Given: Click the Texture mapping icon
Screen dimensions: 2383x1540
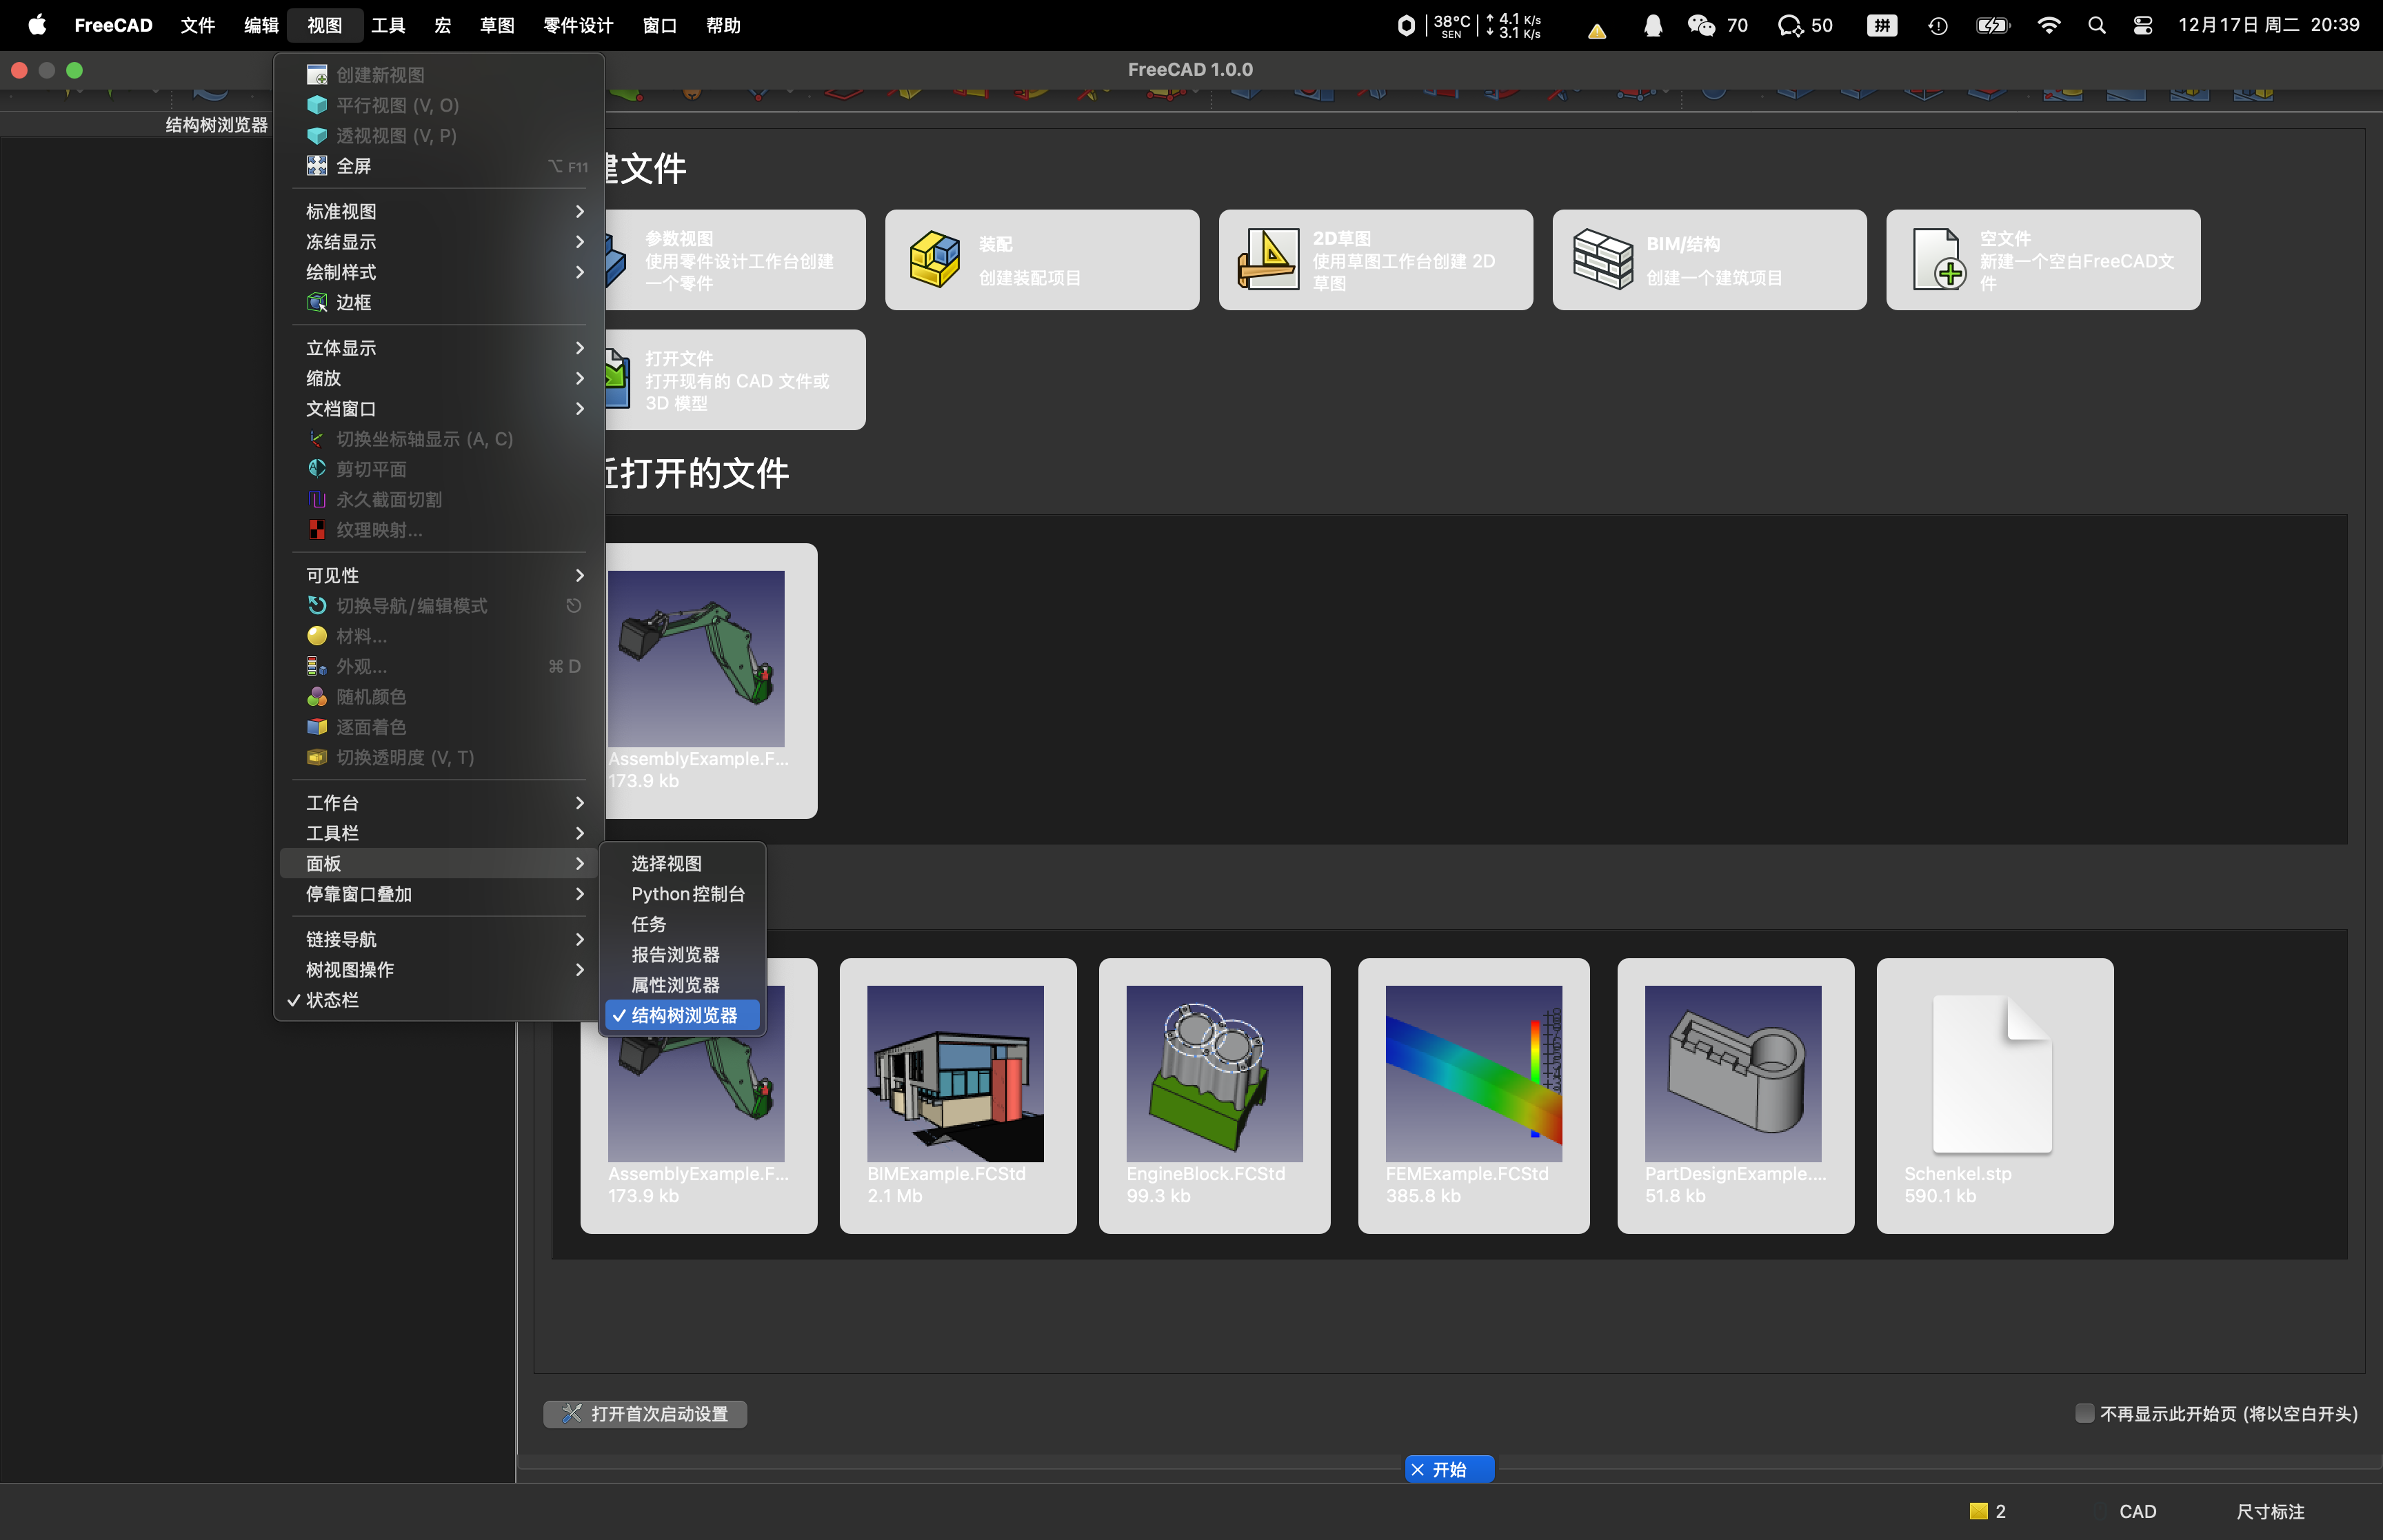Looking at the screenshot, I should [317, 530].
